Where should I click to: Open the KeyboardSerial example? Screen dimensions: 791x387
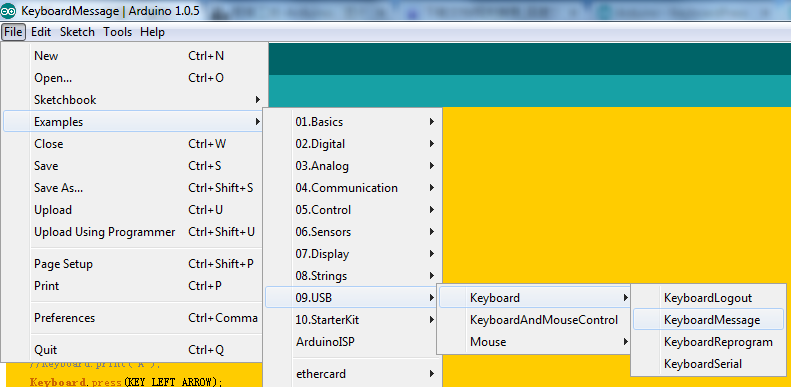coord(708,364)
